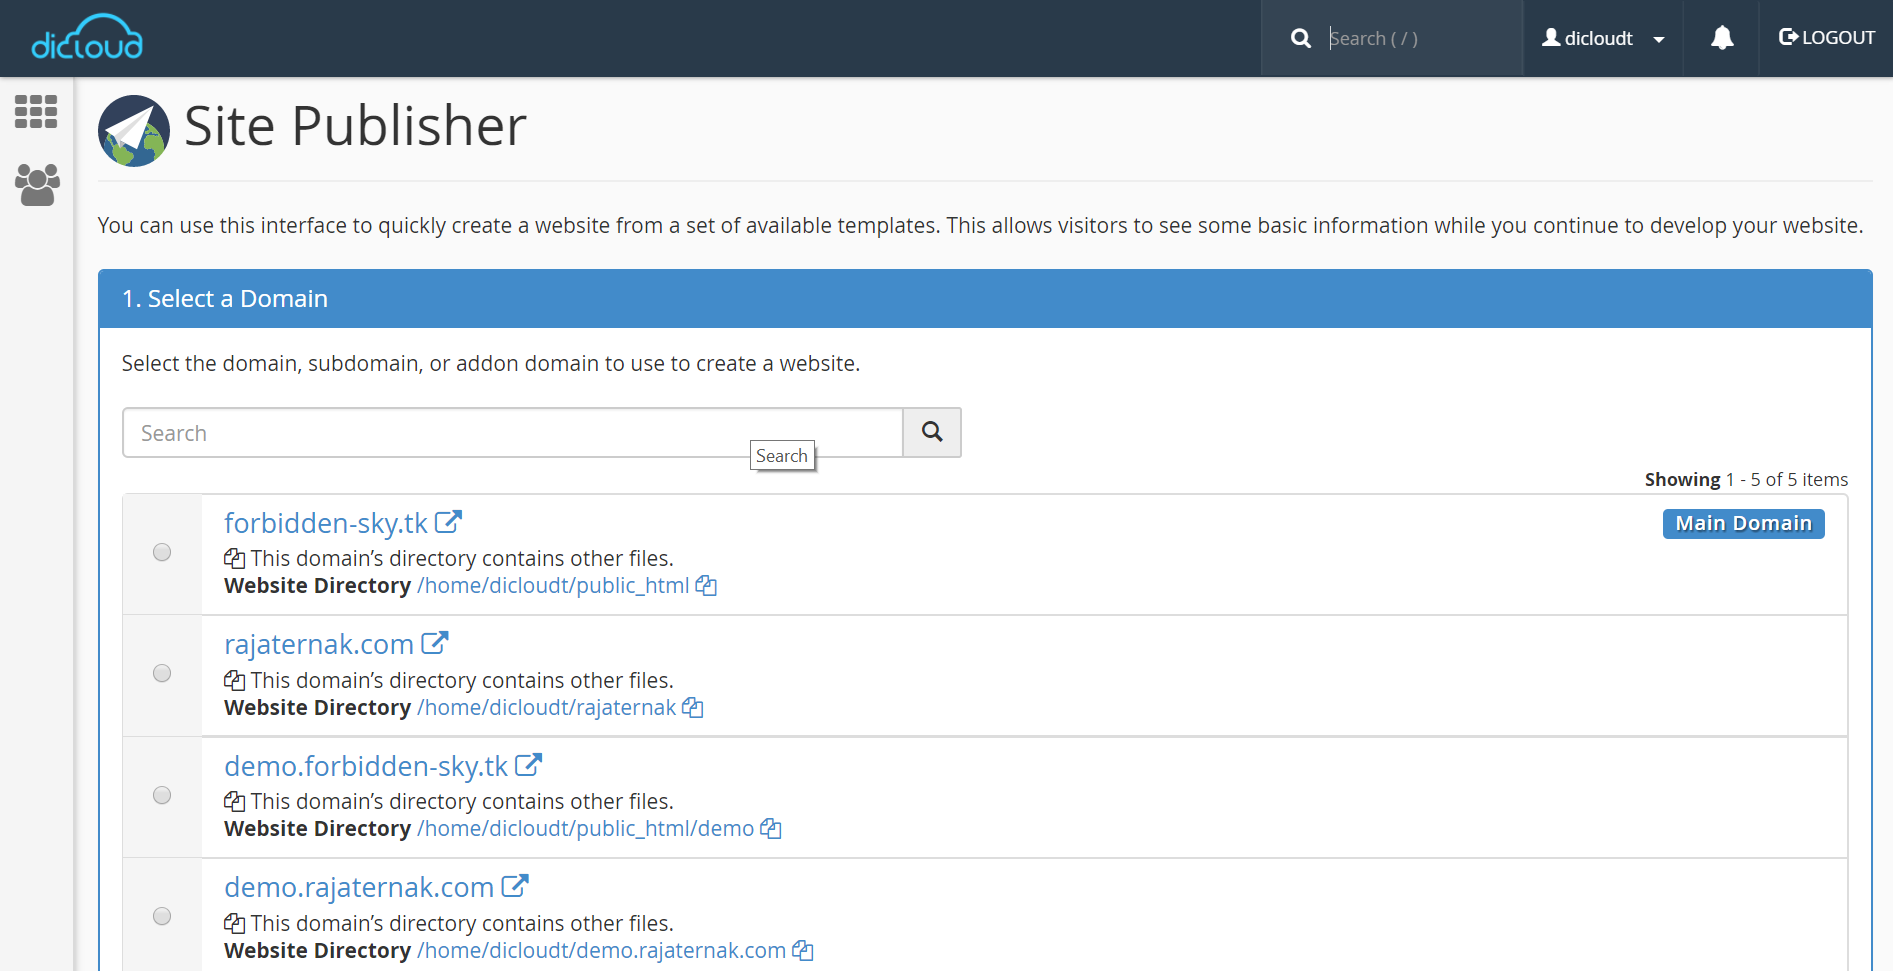Click the domain search magnifier button
Image resolution: width=1893 pixels, height=971 pixels.
[x=931, y=432]
